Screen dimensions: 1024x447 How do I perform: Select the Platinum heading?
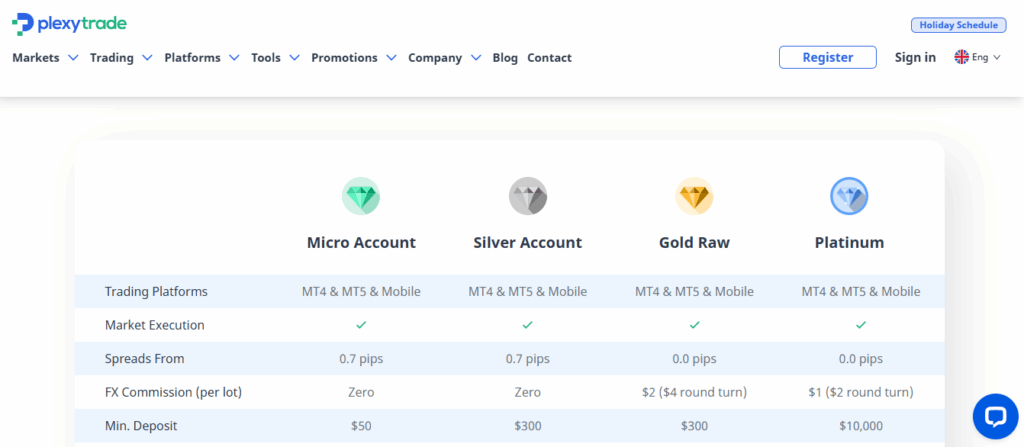[849, 242]
